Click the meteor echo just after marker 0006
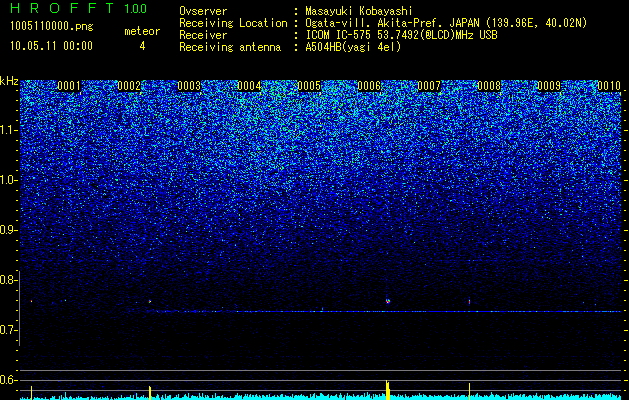629x400 pixels. click(388, 301)
